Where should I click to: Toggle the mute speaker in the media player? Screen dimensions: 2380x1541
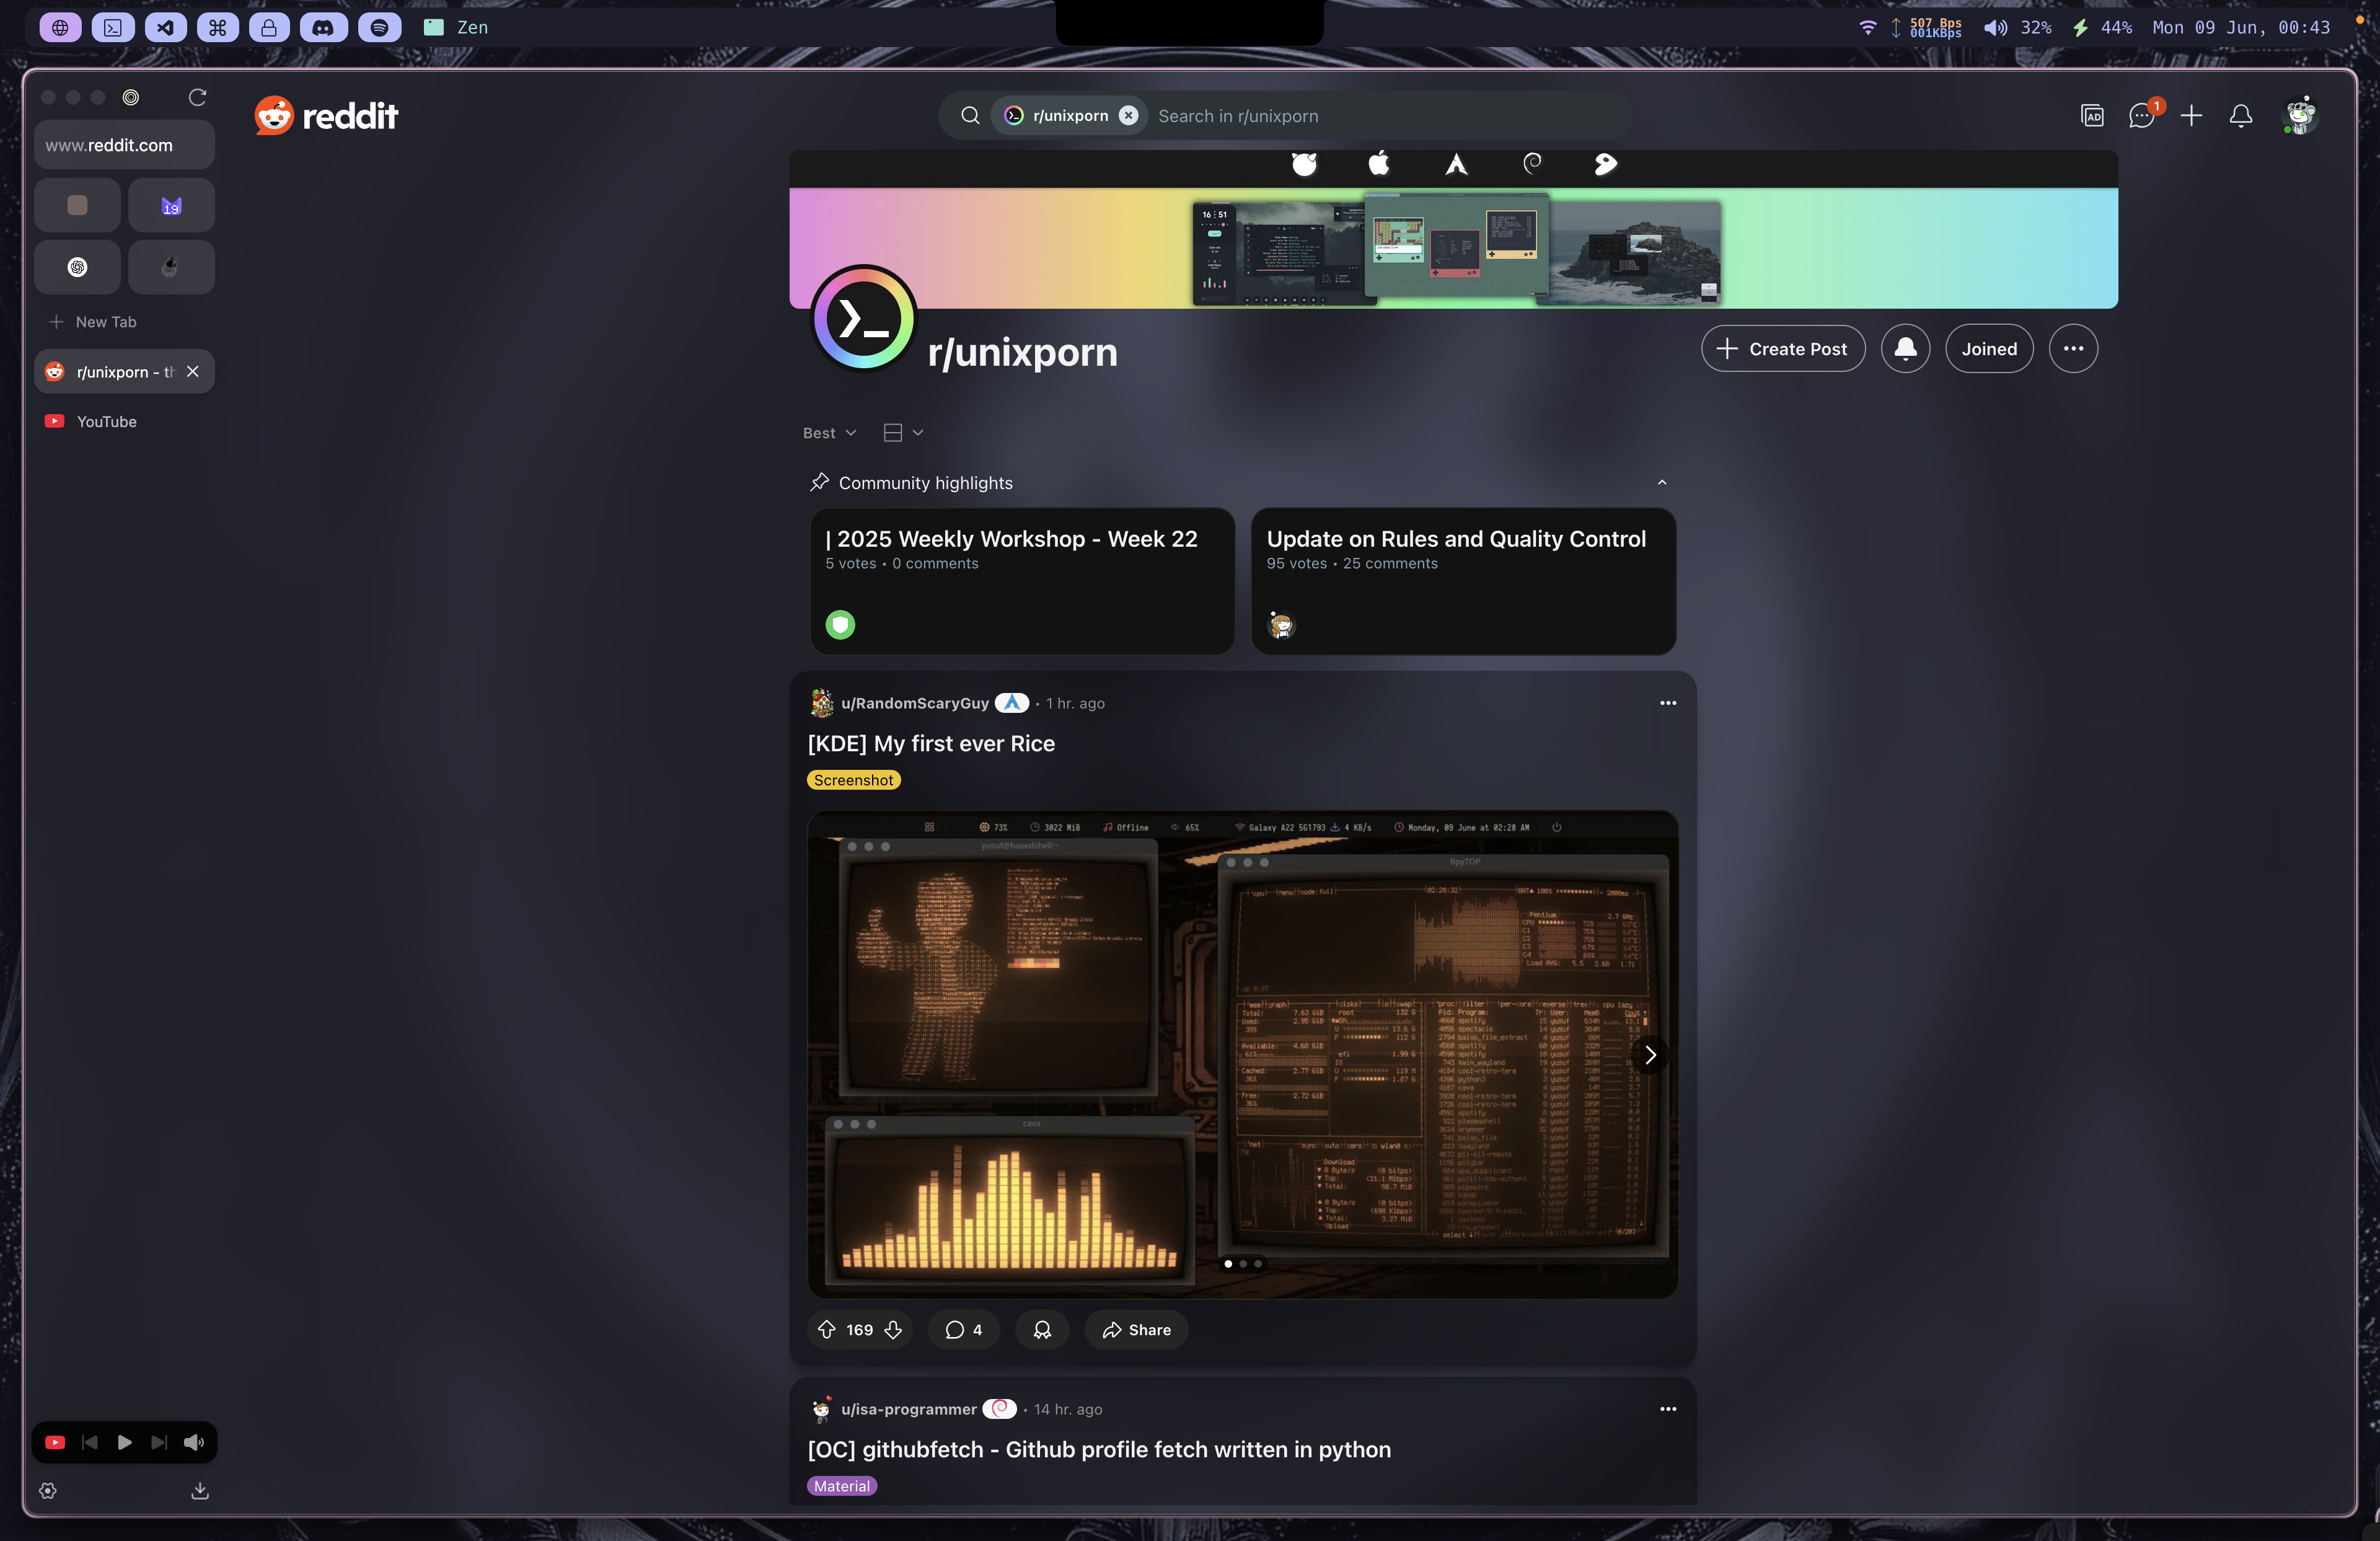pyautogui.click(x=194, y=1442)
